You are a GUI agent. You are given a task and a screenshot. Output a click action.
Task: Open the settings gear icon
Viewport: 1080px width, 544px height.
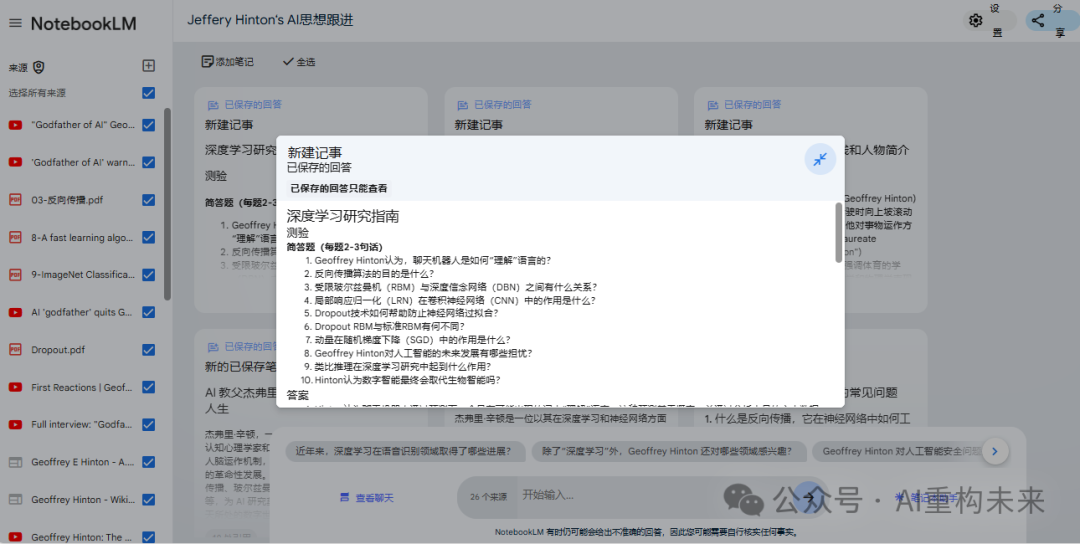click(x=975, y=21)
